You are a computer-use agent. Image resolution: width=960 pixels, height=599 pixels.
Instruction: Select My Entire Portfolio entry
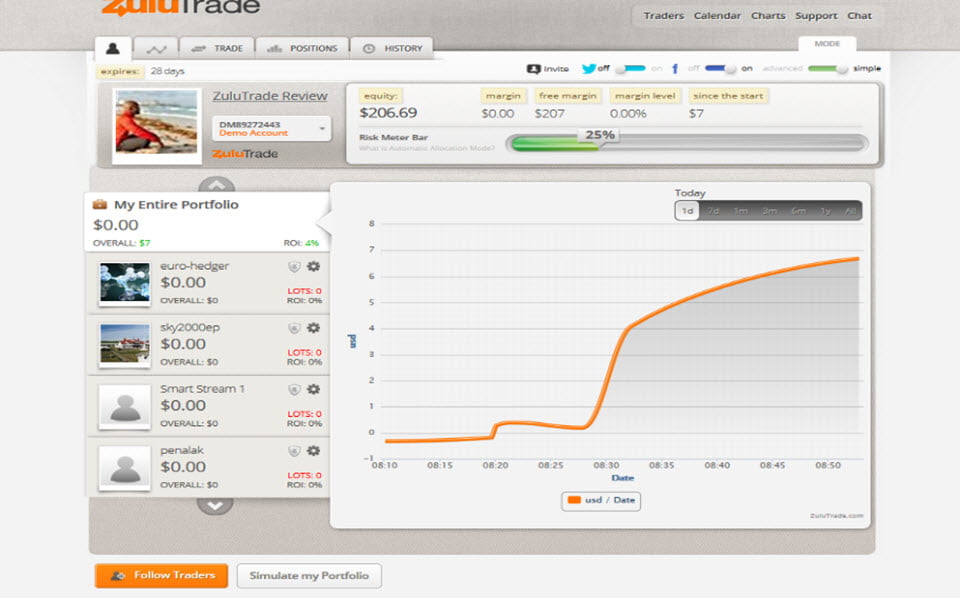click(x=207, y=222)
